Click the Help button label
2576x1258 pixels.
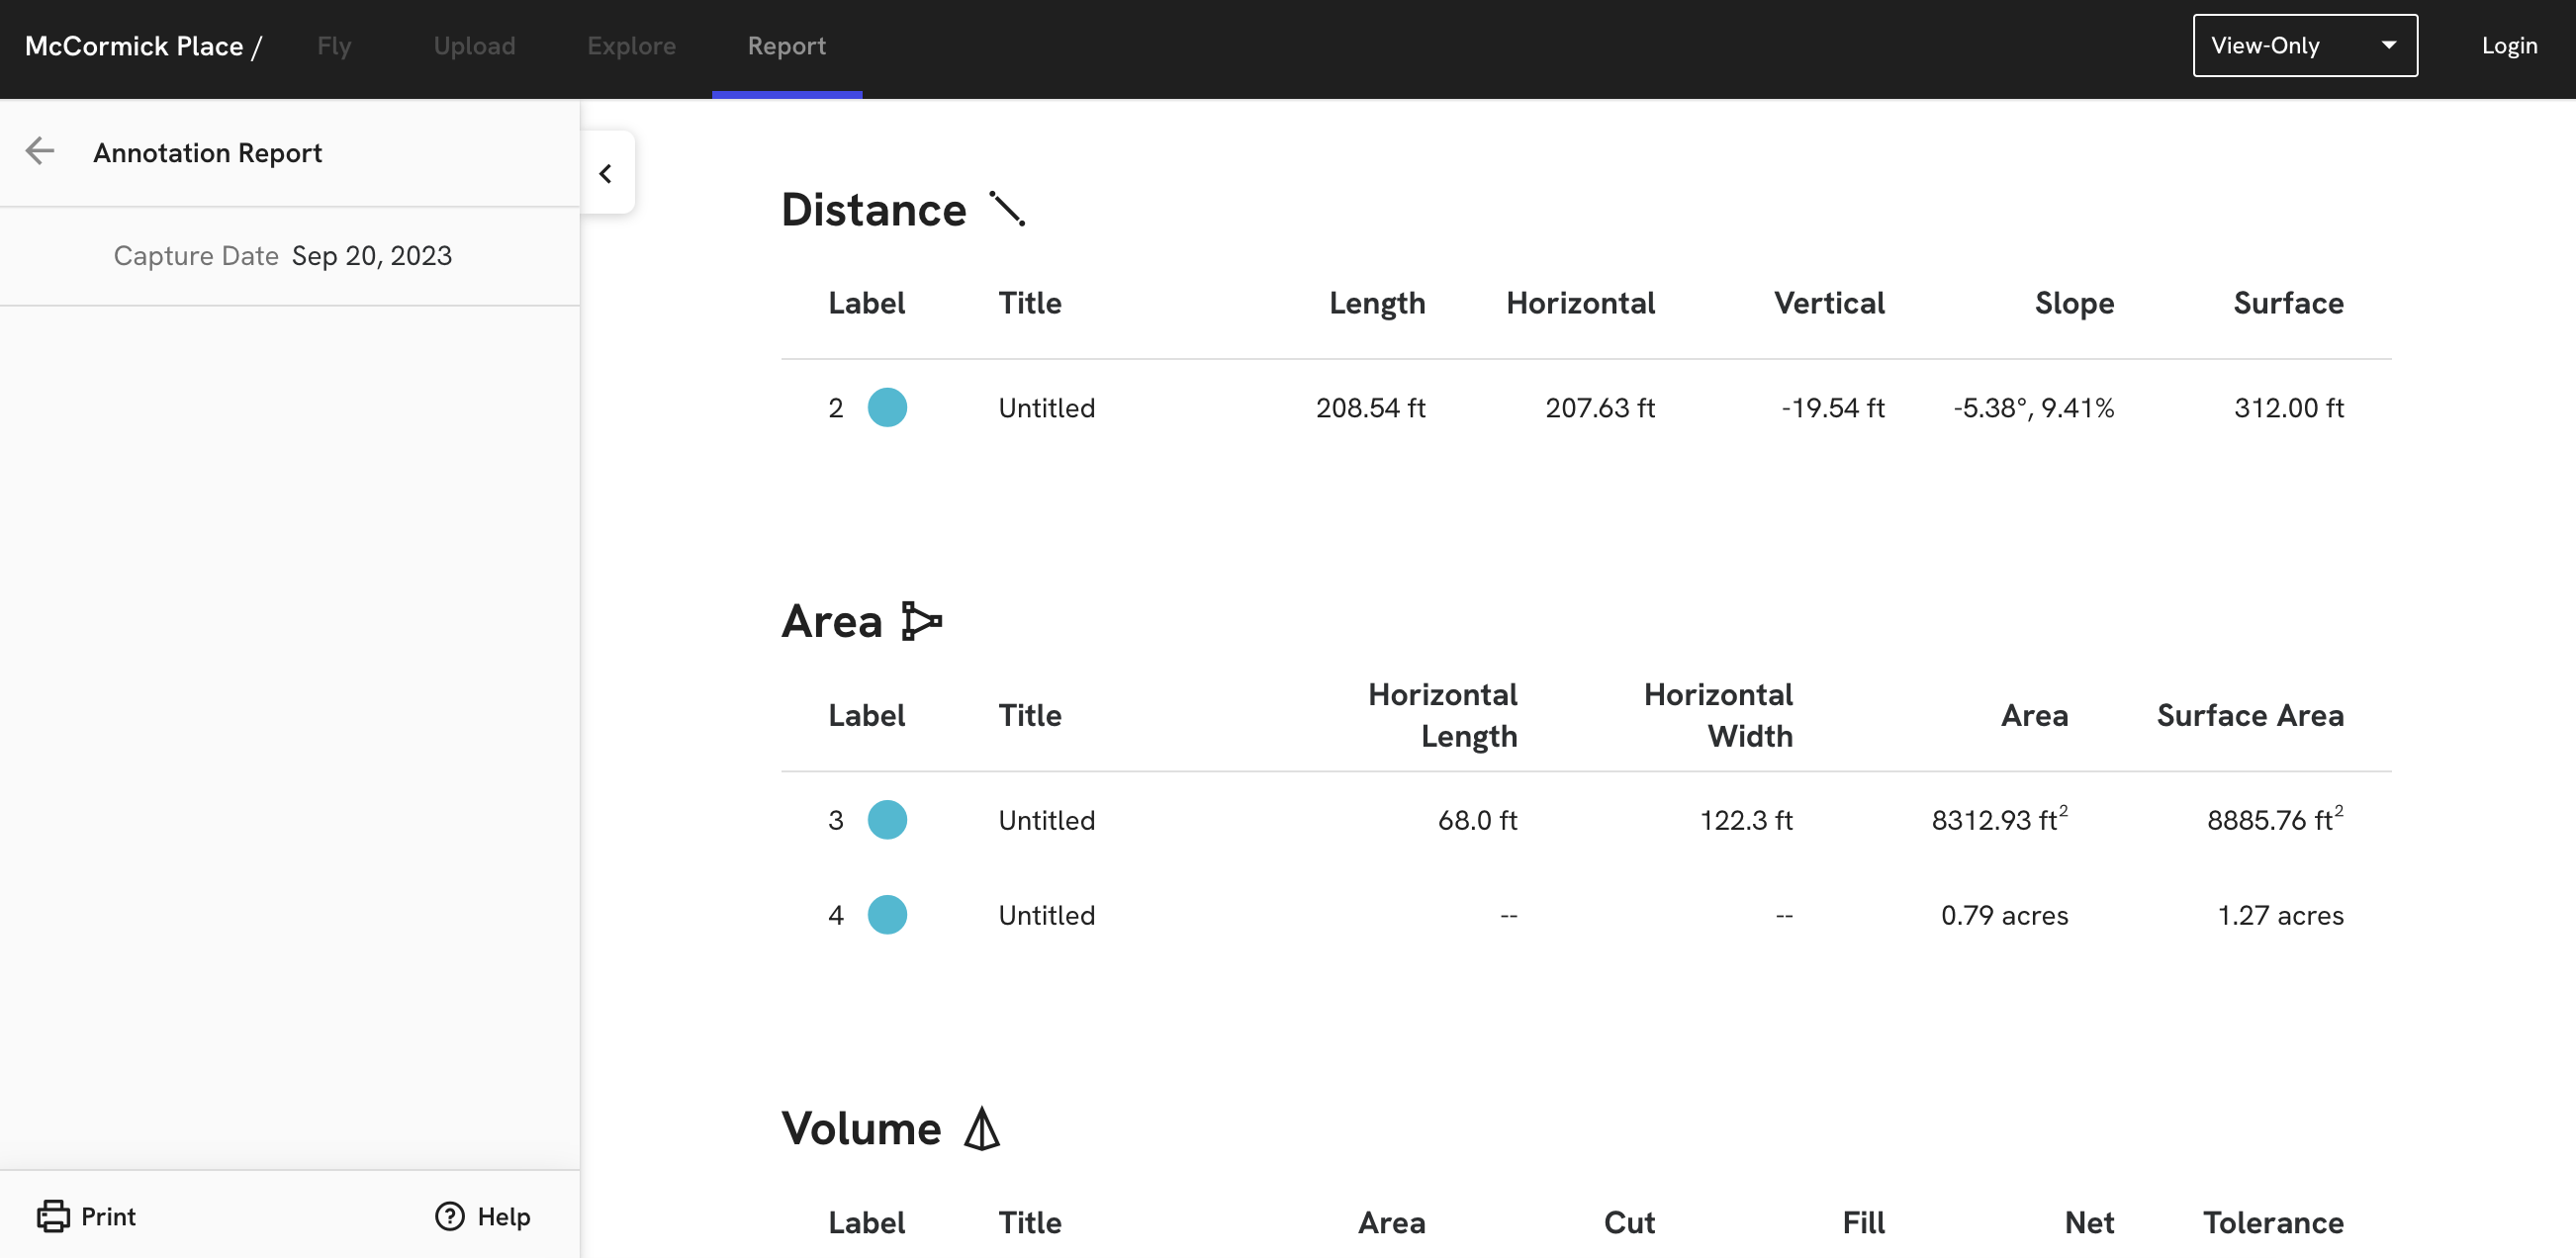coord(504,1216)
